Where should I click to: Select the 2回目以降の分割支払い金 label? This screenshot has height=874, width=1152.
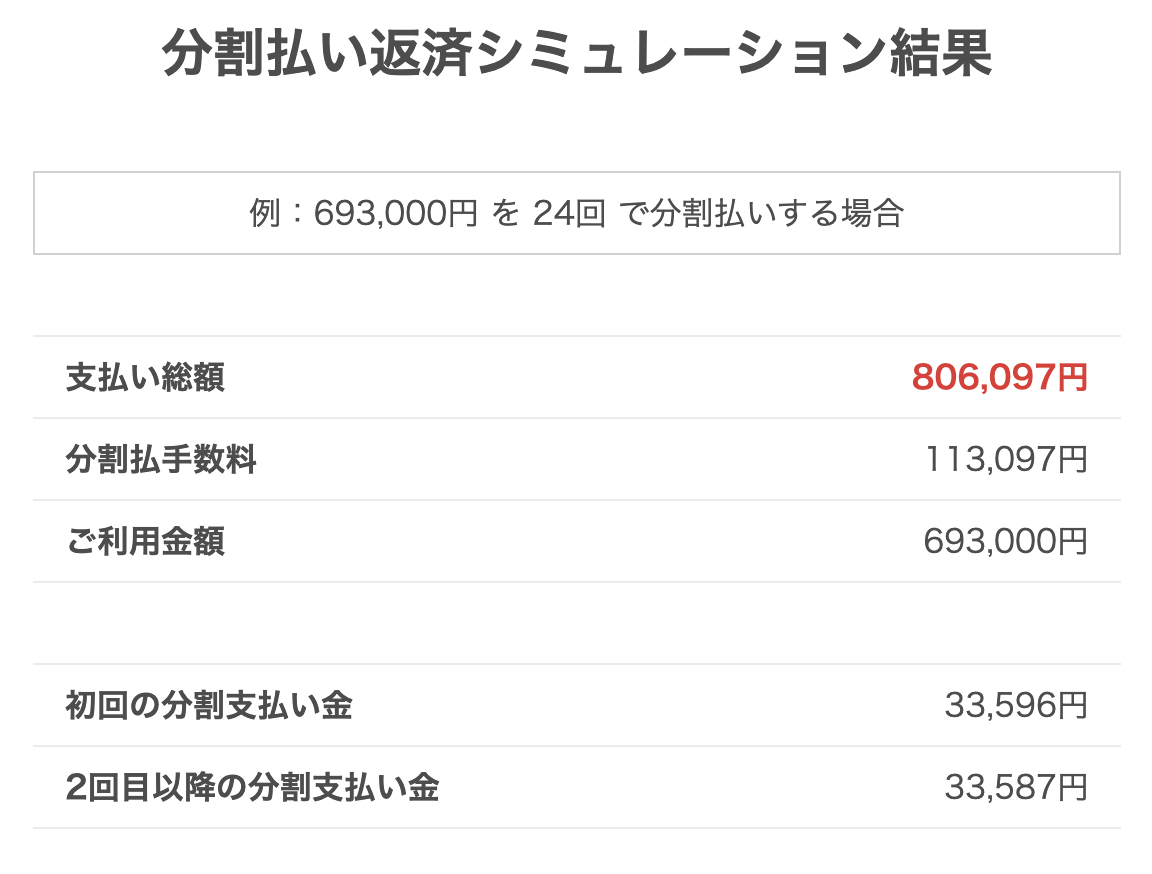click(x=253, y=787)
